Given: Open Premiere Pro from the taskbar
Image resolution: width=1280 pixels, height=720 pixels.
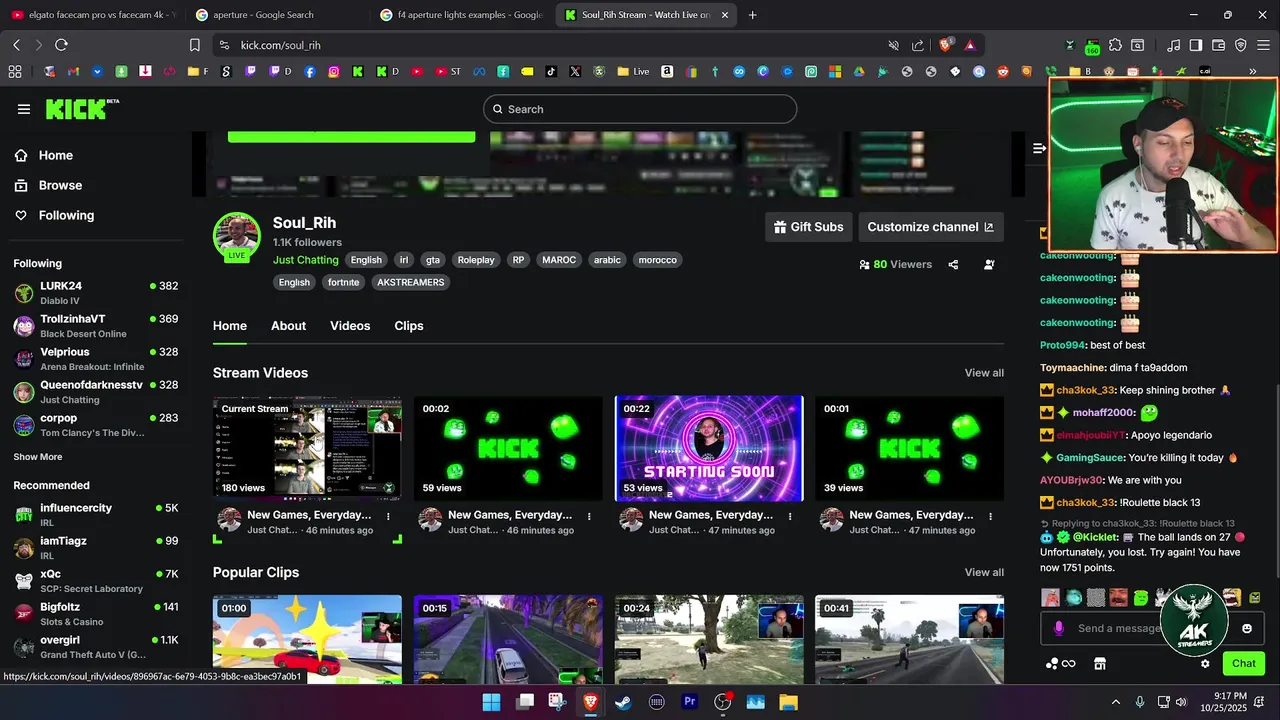Looking at the screenshot, I should point(689,702).
